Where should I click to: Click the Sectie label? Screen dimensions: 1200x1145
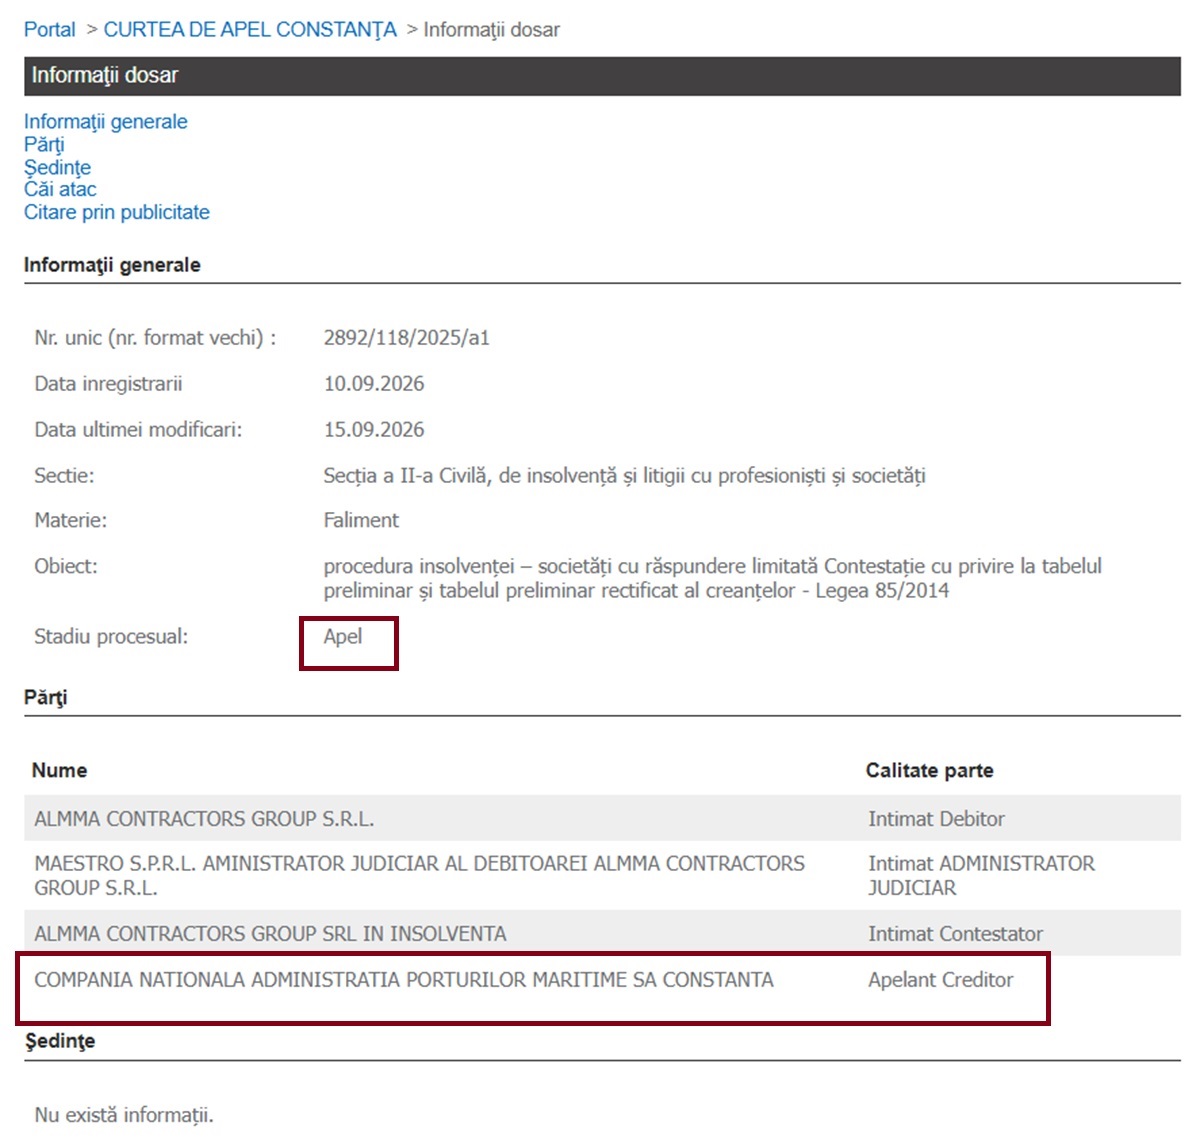coord(64,476)
